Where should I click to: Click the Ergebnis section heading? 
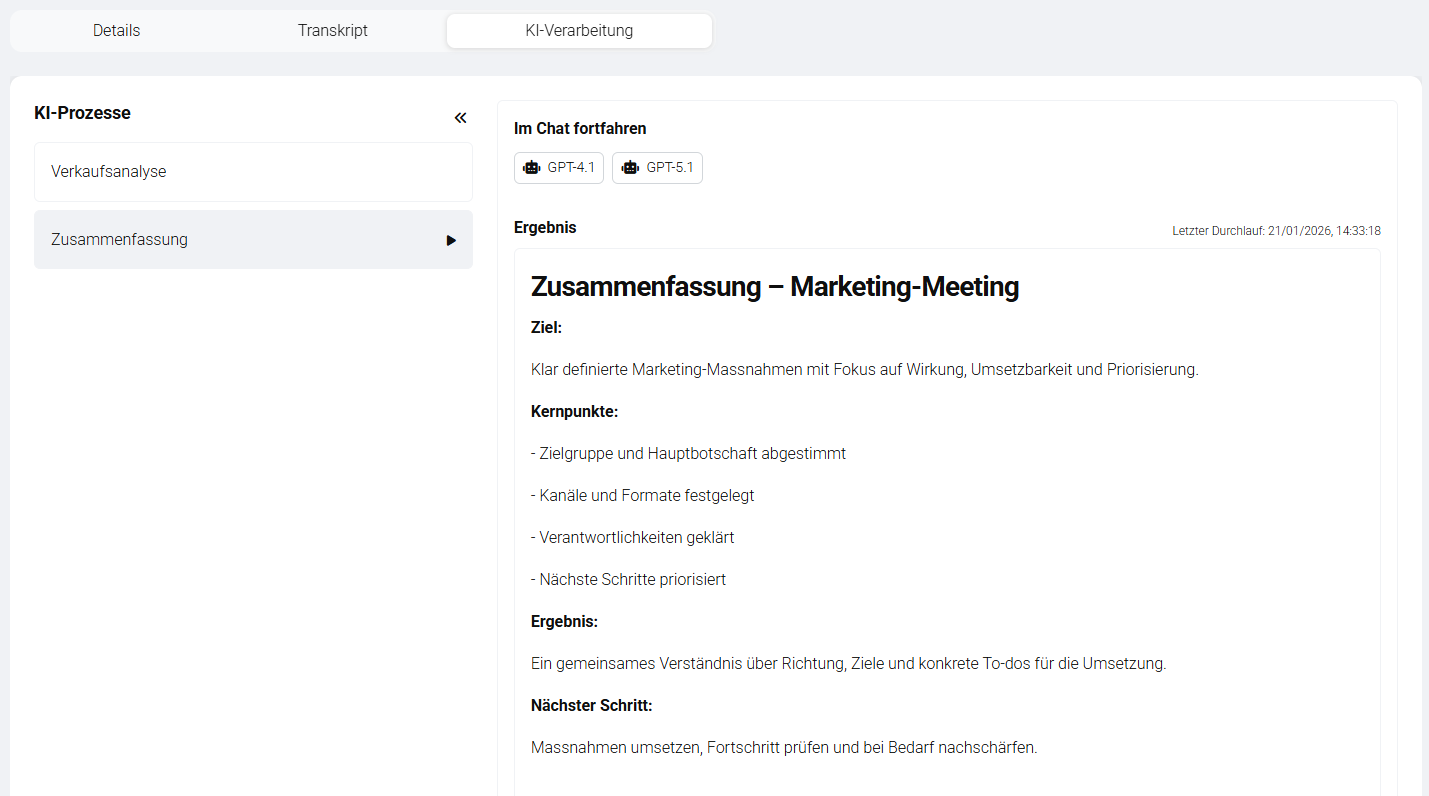pyautogui.click(x=545, y=227)
